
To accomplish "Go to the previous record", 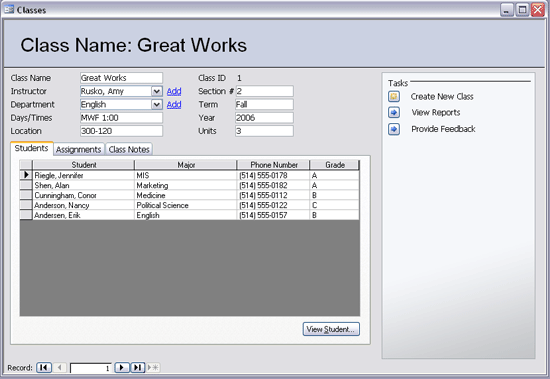I will click(60, 367).
